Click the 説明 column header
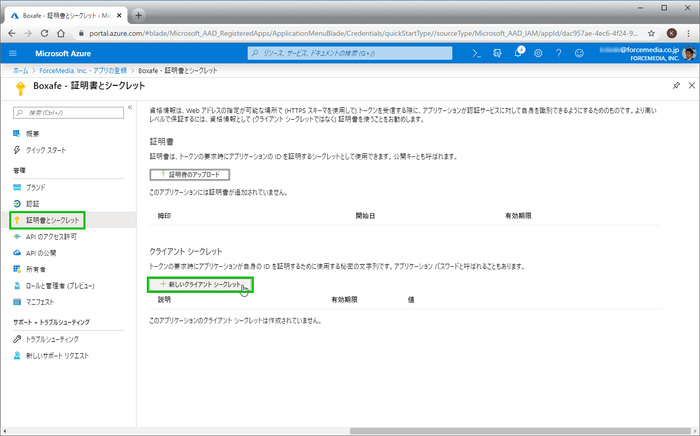The width and height of the screenshot is (700, 436). coord(164,299)
